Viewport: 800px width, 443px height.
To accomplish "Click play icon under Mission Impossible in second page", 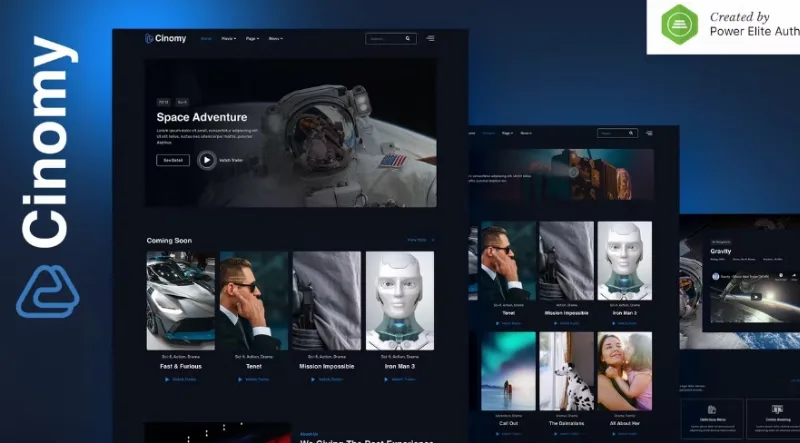I will pyautogui.click(x=556, y=324).
